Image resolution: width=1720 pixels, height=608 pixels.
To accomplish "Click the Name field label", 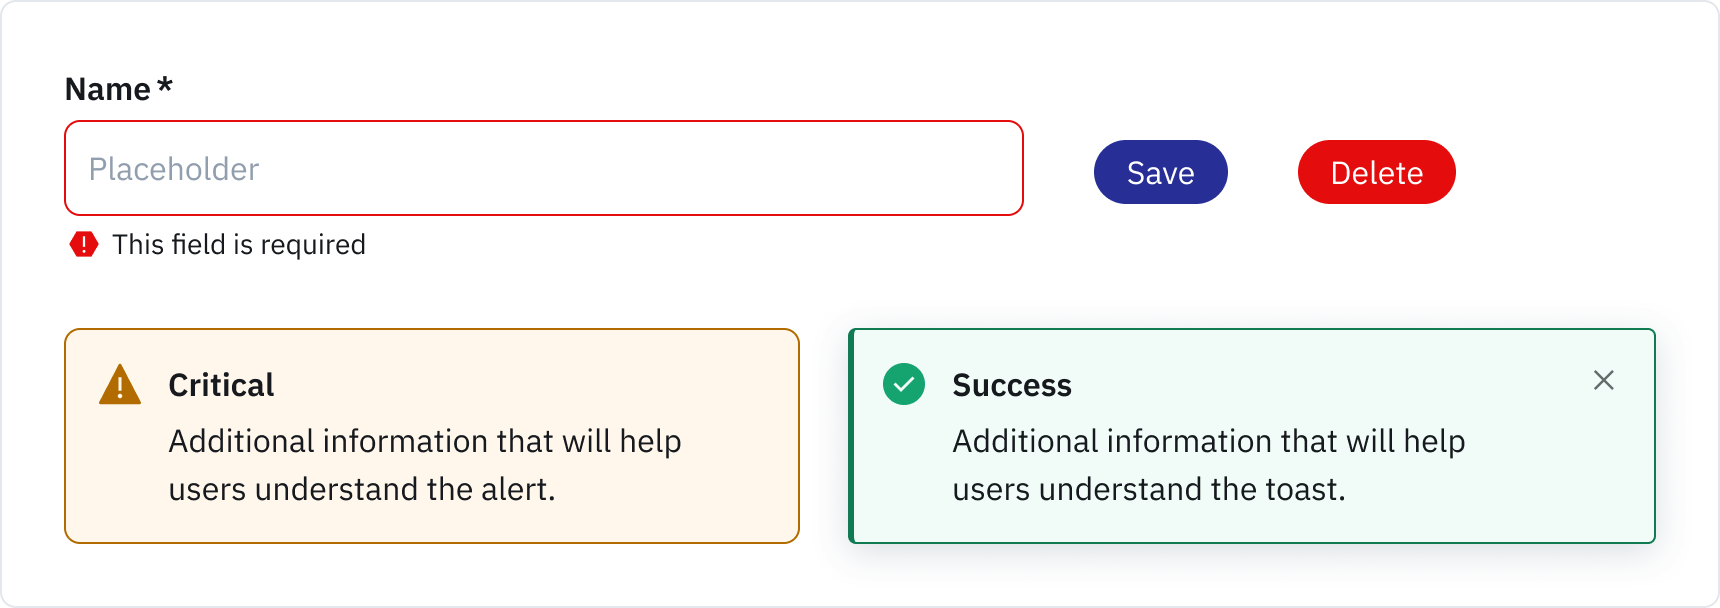I will pos(107,89).
